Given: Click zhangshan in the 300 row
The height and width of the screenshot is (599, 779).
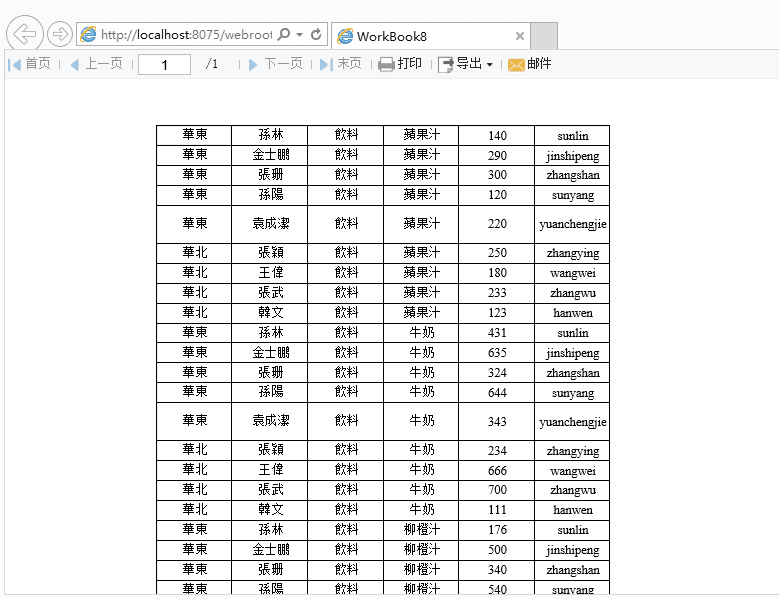Looking at the screenshot, I should pyautogui.click(x=572, y=175).
